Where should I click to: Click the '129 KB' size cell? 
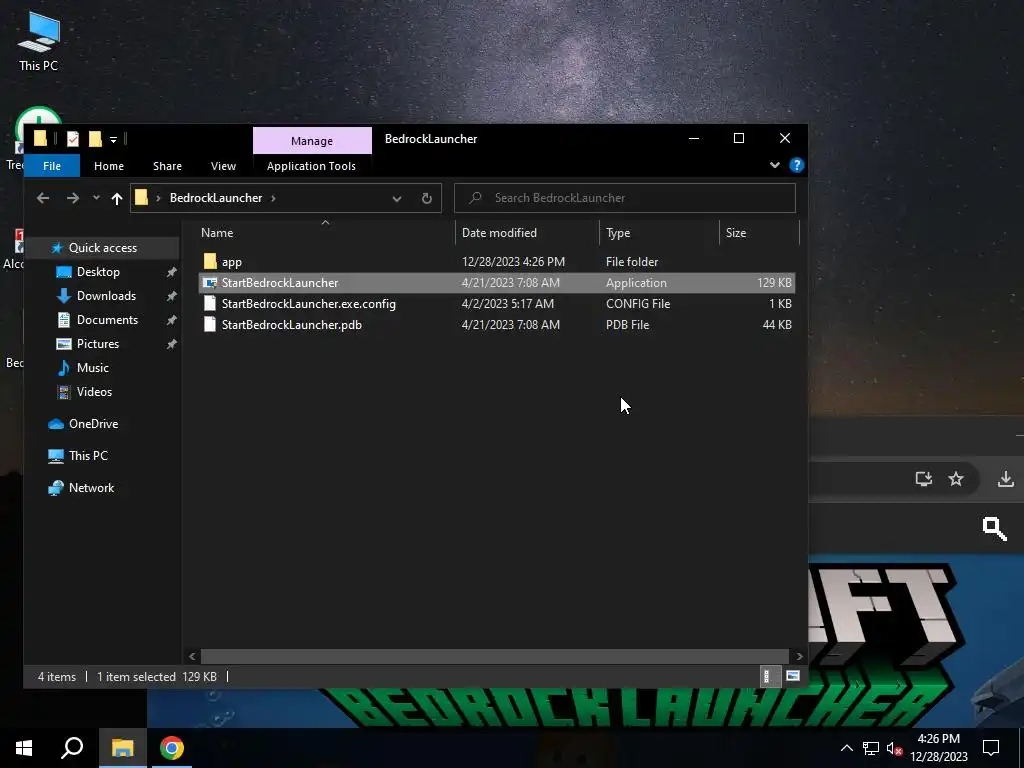coord(774,283)
